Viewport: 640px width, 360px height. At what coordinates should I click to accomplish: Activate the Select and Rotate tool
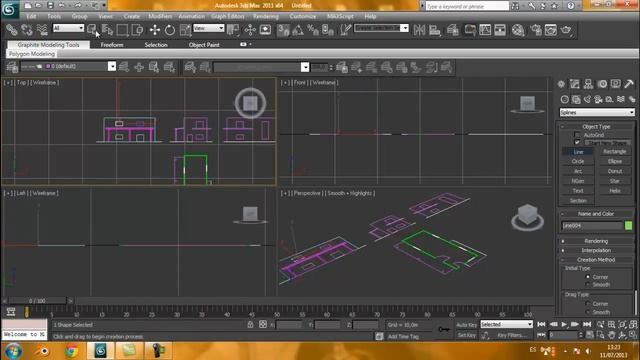pos(170,30)
